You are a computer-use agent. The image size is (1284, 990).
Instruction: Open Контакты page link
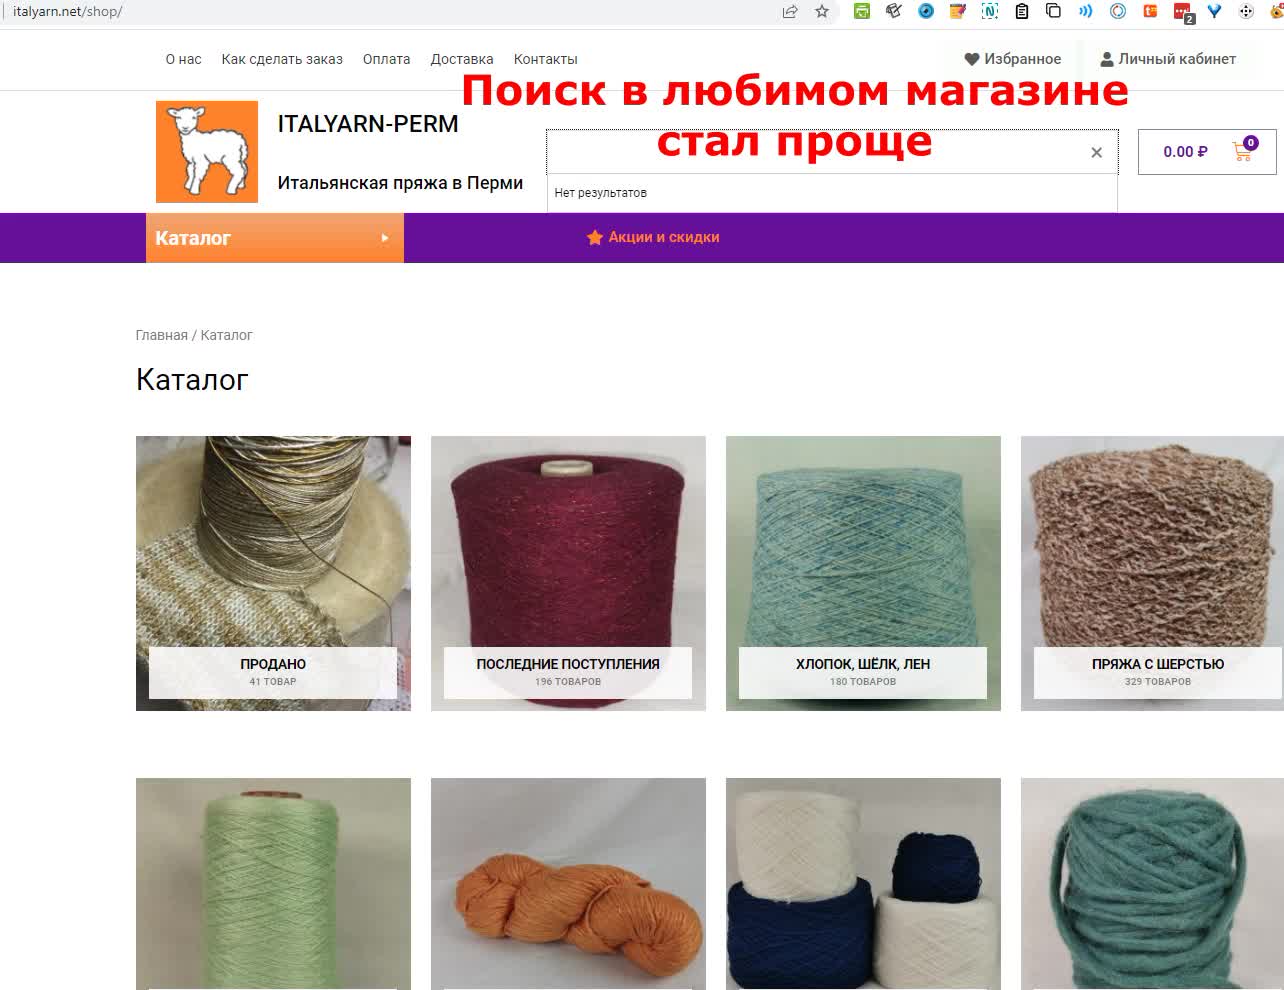point(545,59)
